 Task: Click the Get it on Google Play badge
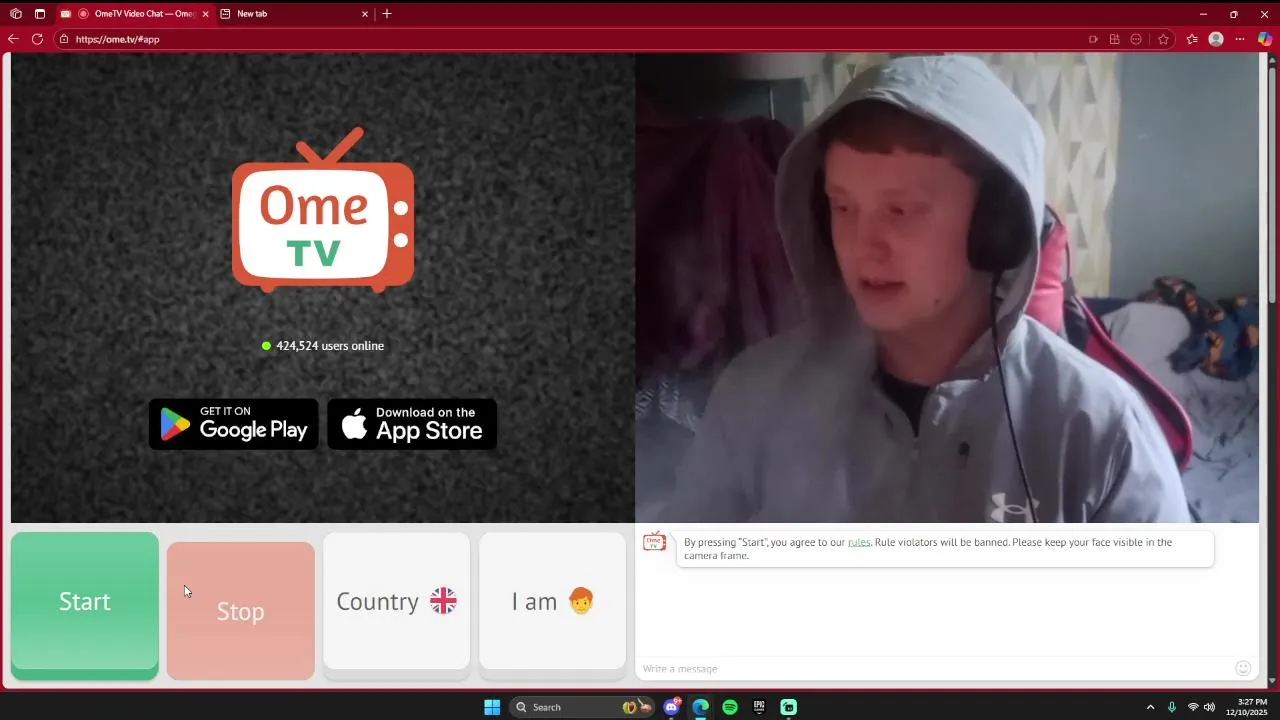point(234,424)
